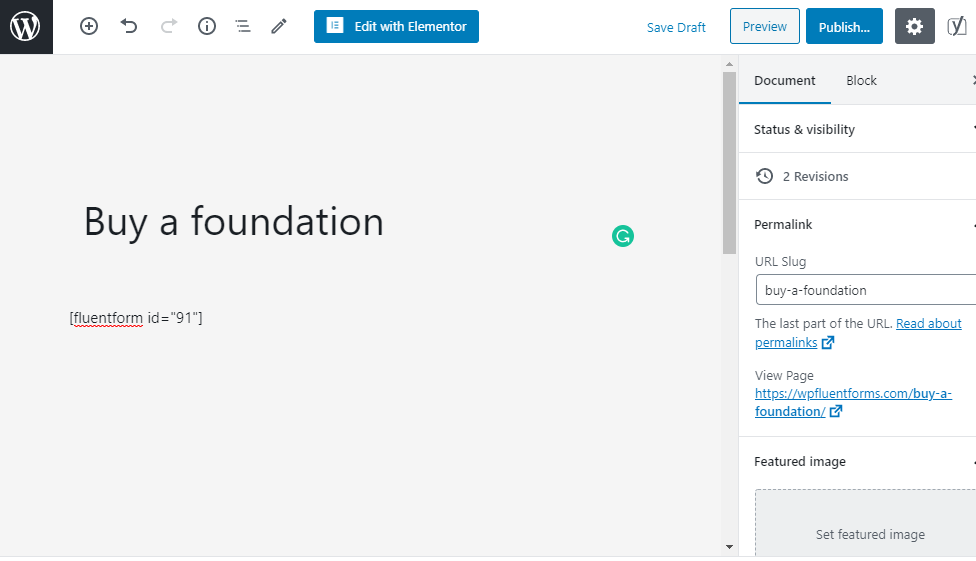Image resolution: width=976 pixels, height=561 pixels.
Task: Redo the last change
Action: tap(169, 26)
